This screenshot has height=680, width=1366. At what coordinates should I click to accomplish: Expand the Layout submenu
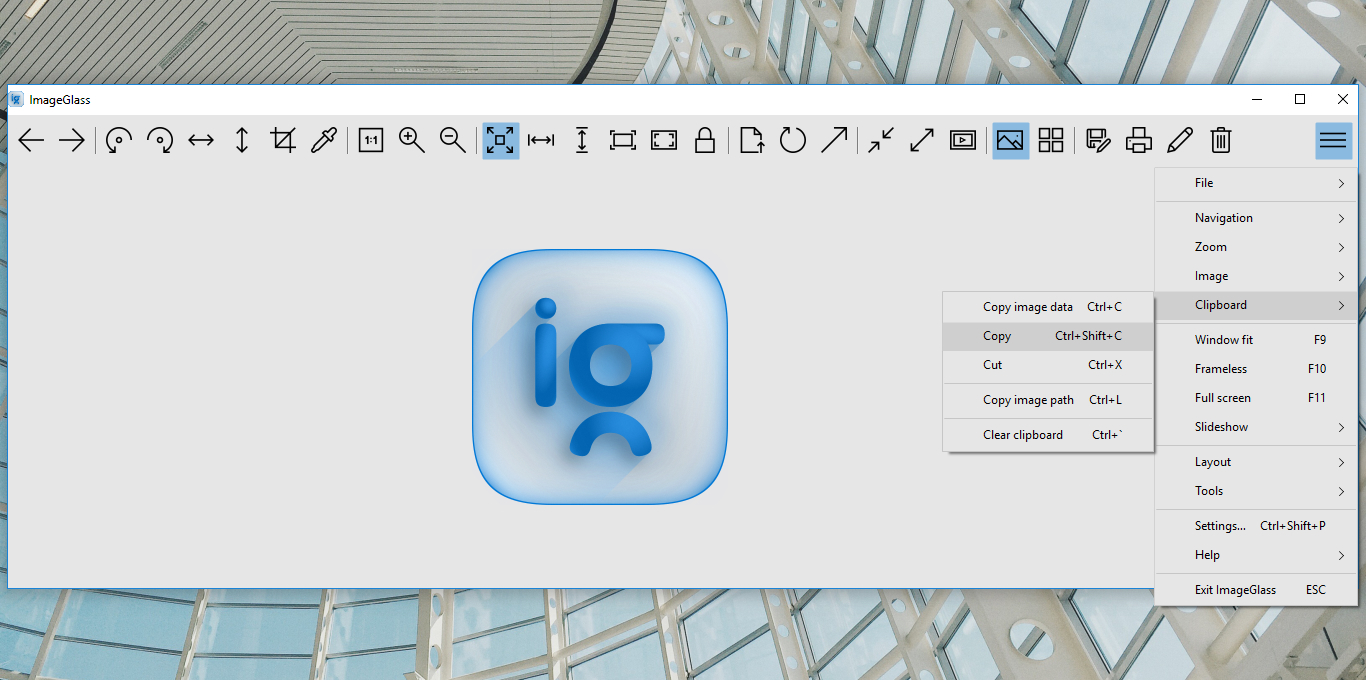(x=1256, y=462)
